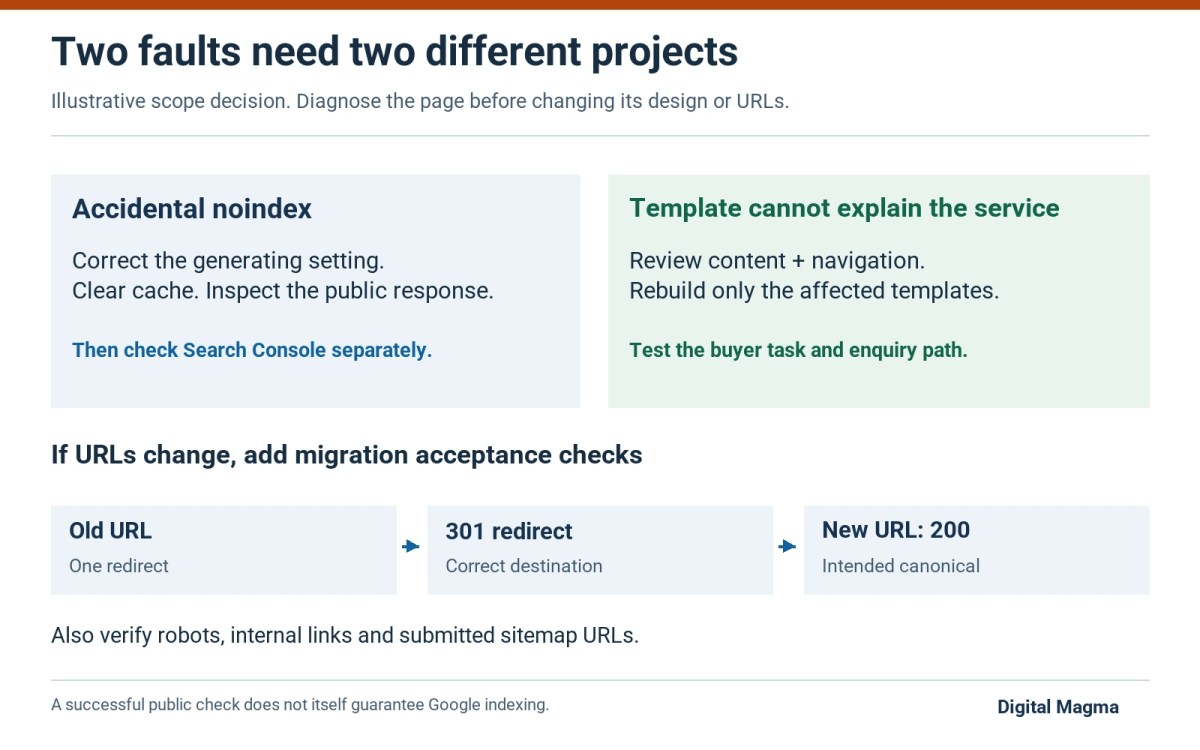This screenshot has height=750, width=1200.
Task: Click the 'Correct destination' caption
Action: (524, 566)
